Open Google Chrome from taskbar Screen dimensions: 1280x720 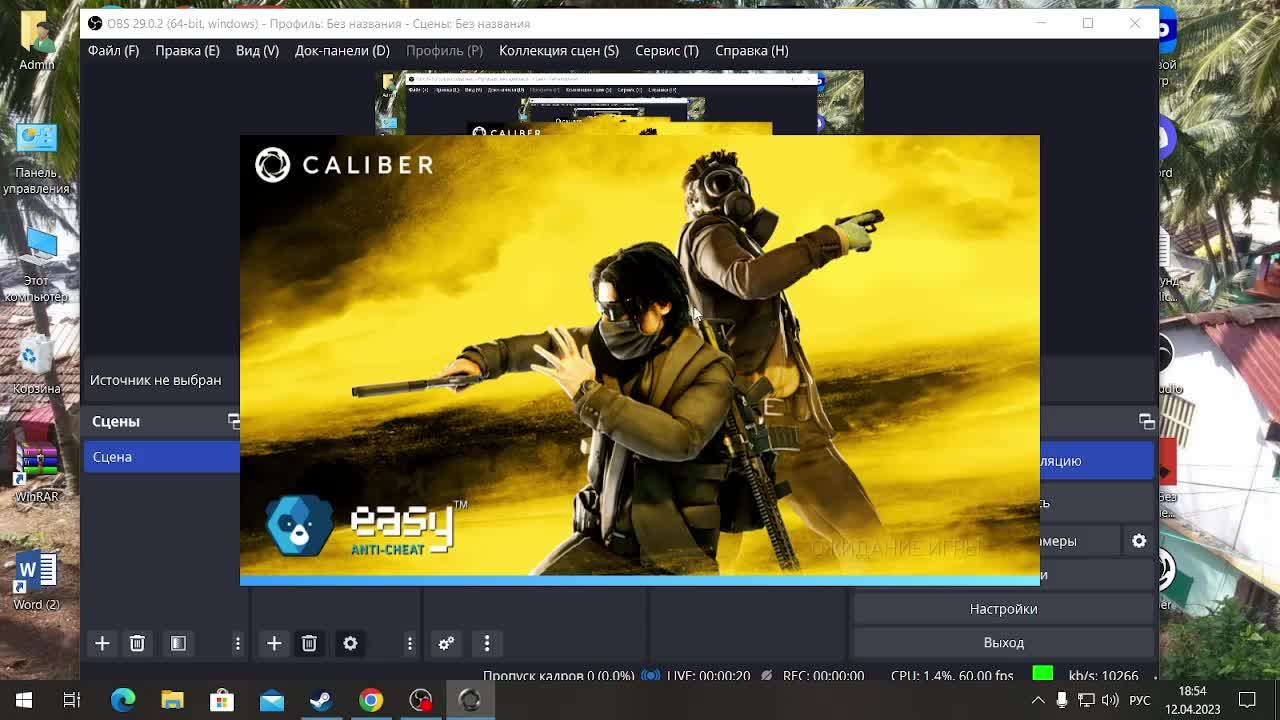(x=371, y=700)
